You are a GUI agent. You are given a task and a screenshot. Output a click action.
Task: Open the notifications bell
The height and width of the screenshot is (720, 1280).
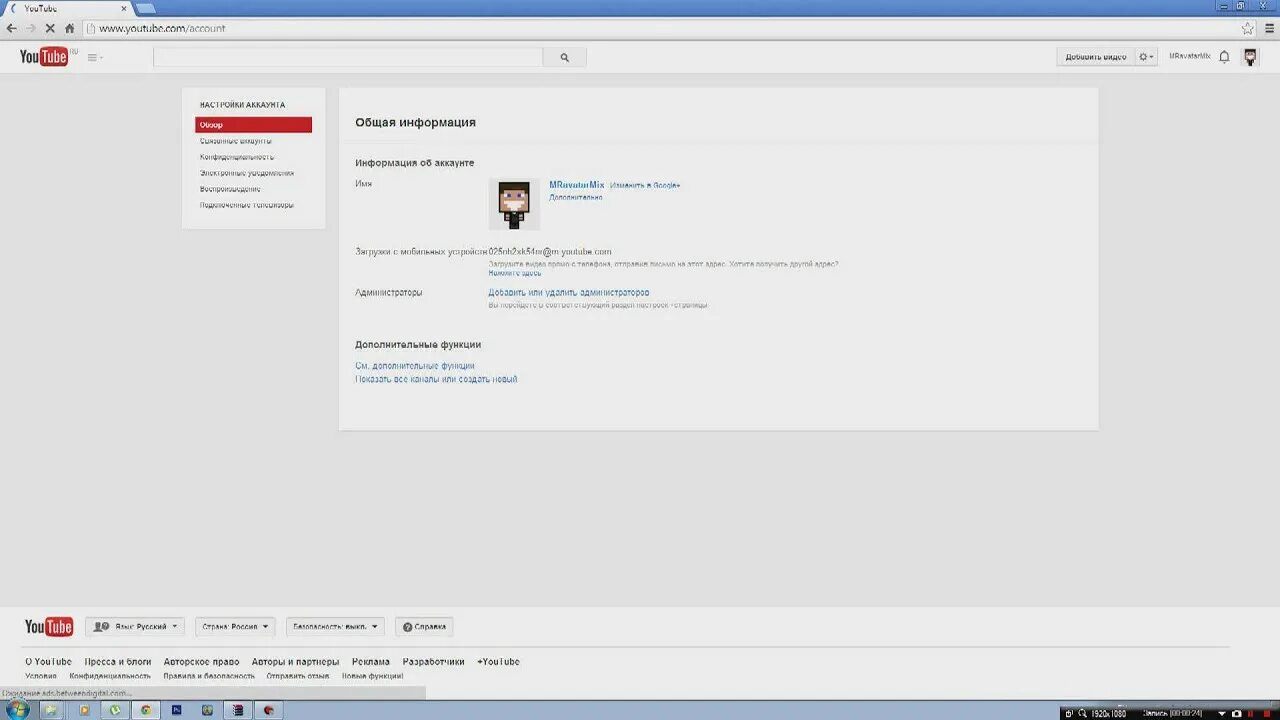coord(1224,57)
